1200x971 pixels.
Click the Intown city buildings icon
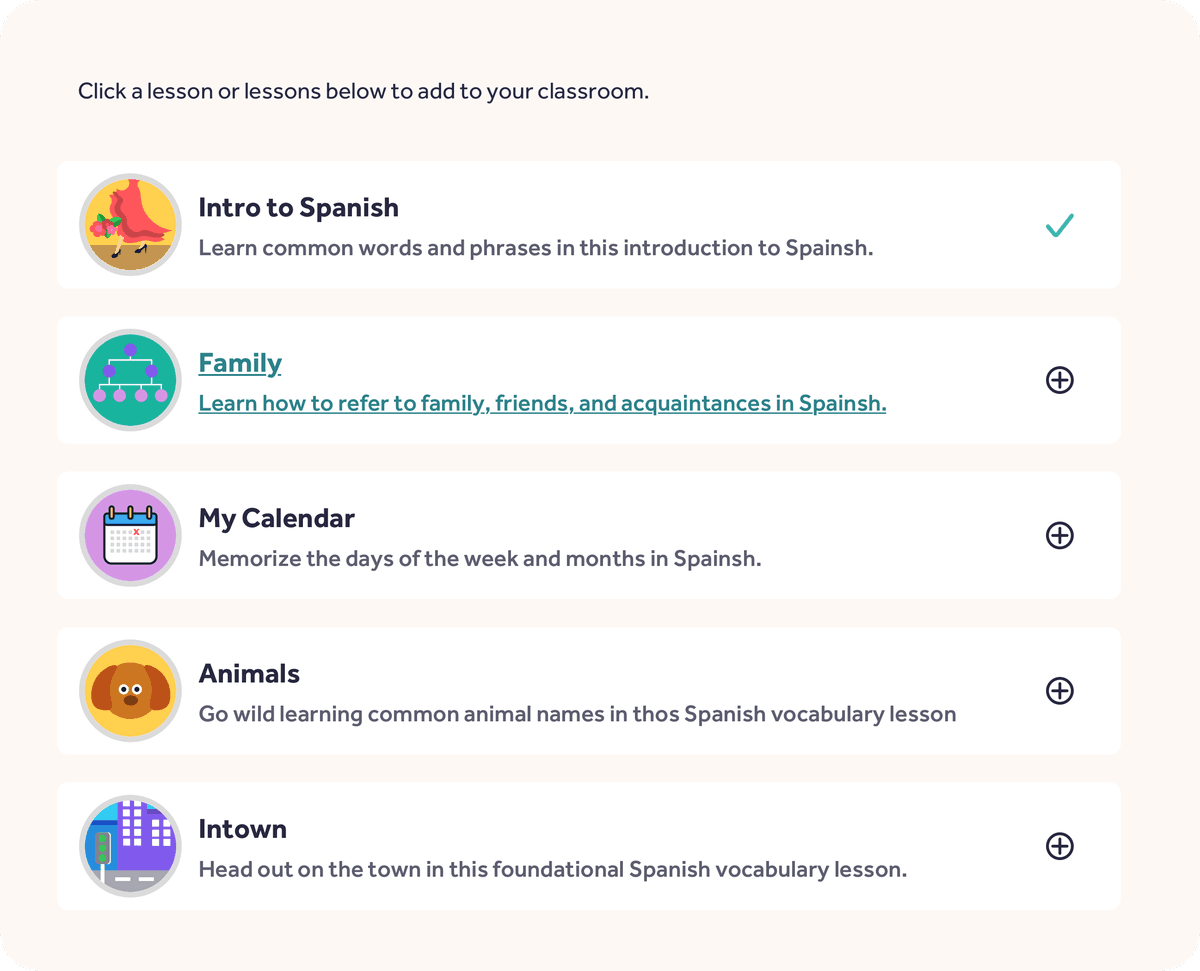[130, 846]
